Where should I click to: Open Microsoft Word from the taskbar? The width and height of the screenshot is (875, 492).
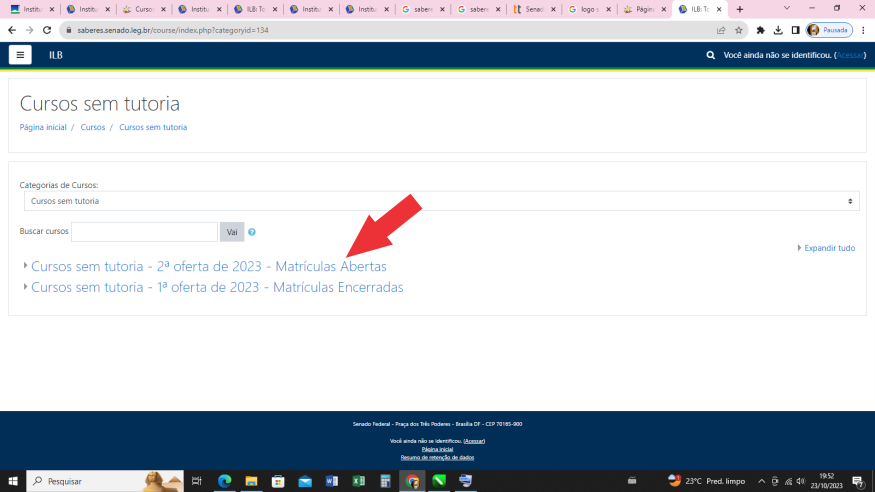pyautogui.click(x=332, y=481)
